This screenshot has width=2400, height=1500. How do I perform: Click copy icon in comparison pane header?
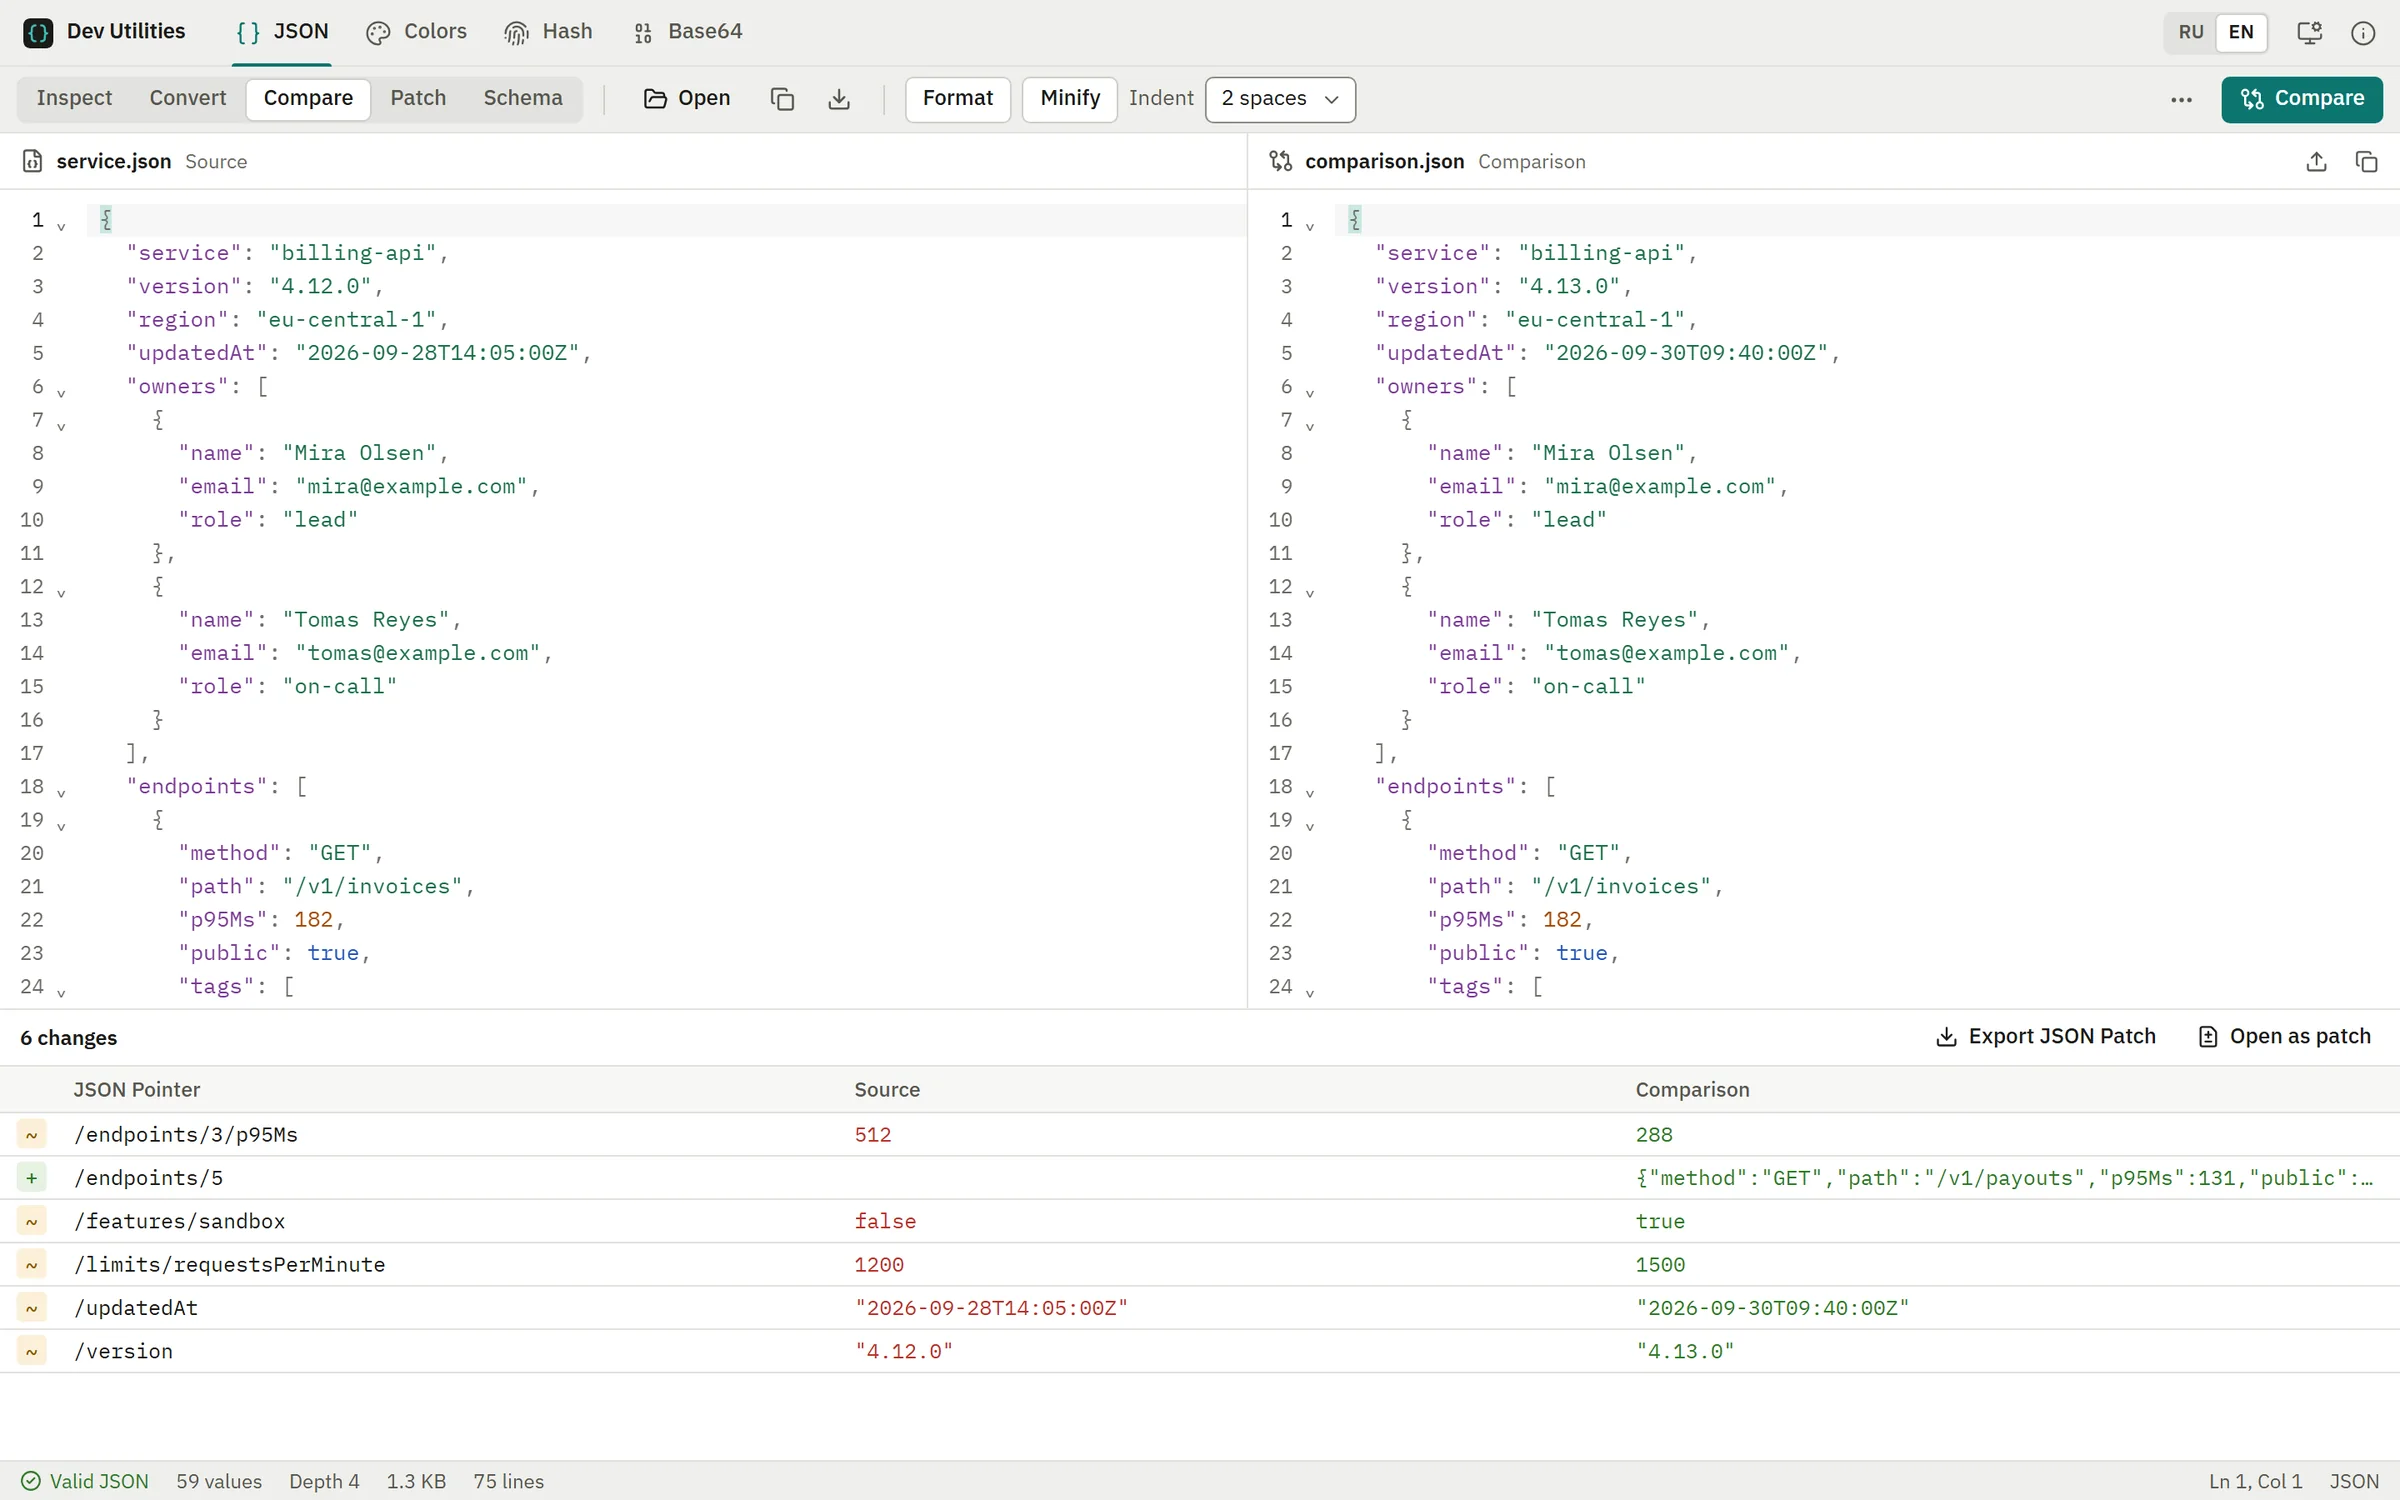pos(2366,161)
